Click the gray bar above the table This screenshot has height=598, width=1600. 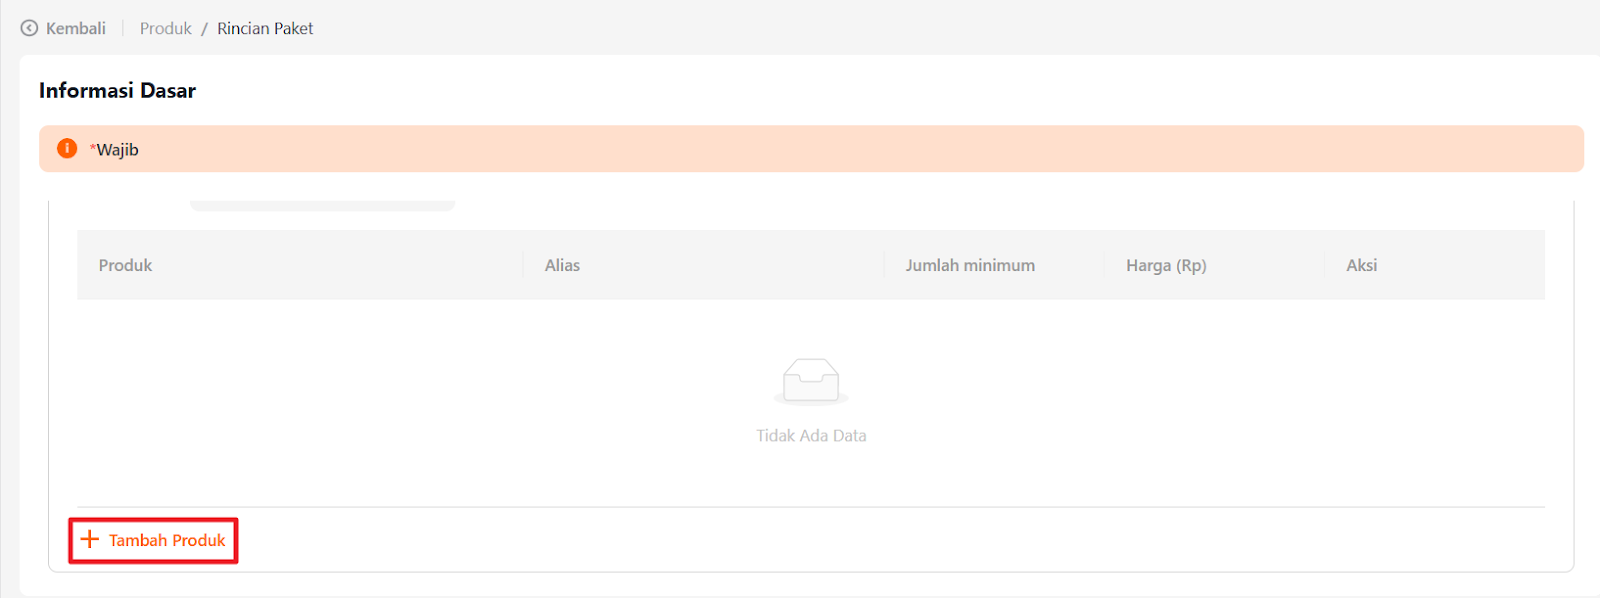pyautogui.click(x=322, y=205)
